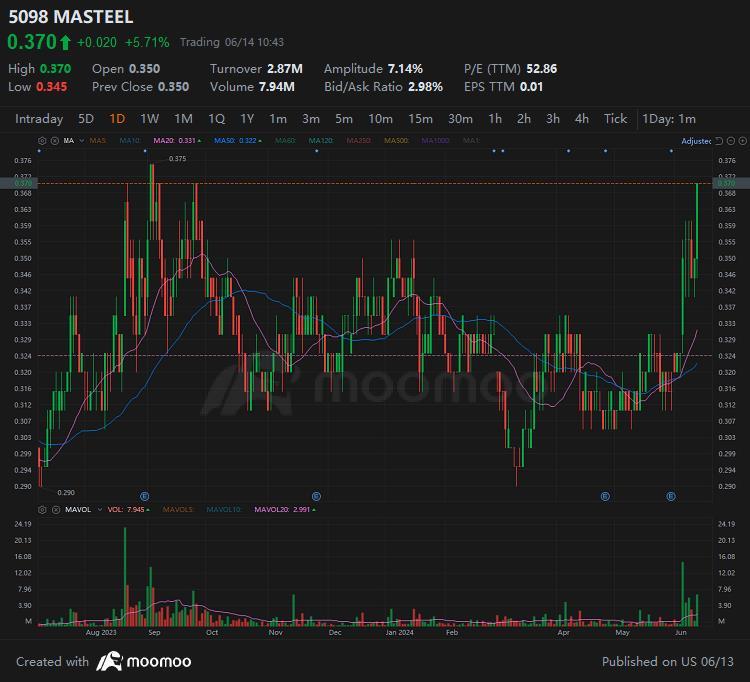This screenshot has width=750, height=682.
Task: Click the +5.71% change value
Action: coord(147,43)
